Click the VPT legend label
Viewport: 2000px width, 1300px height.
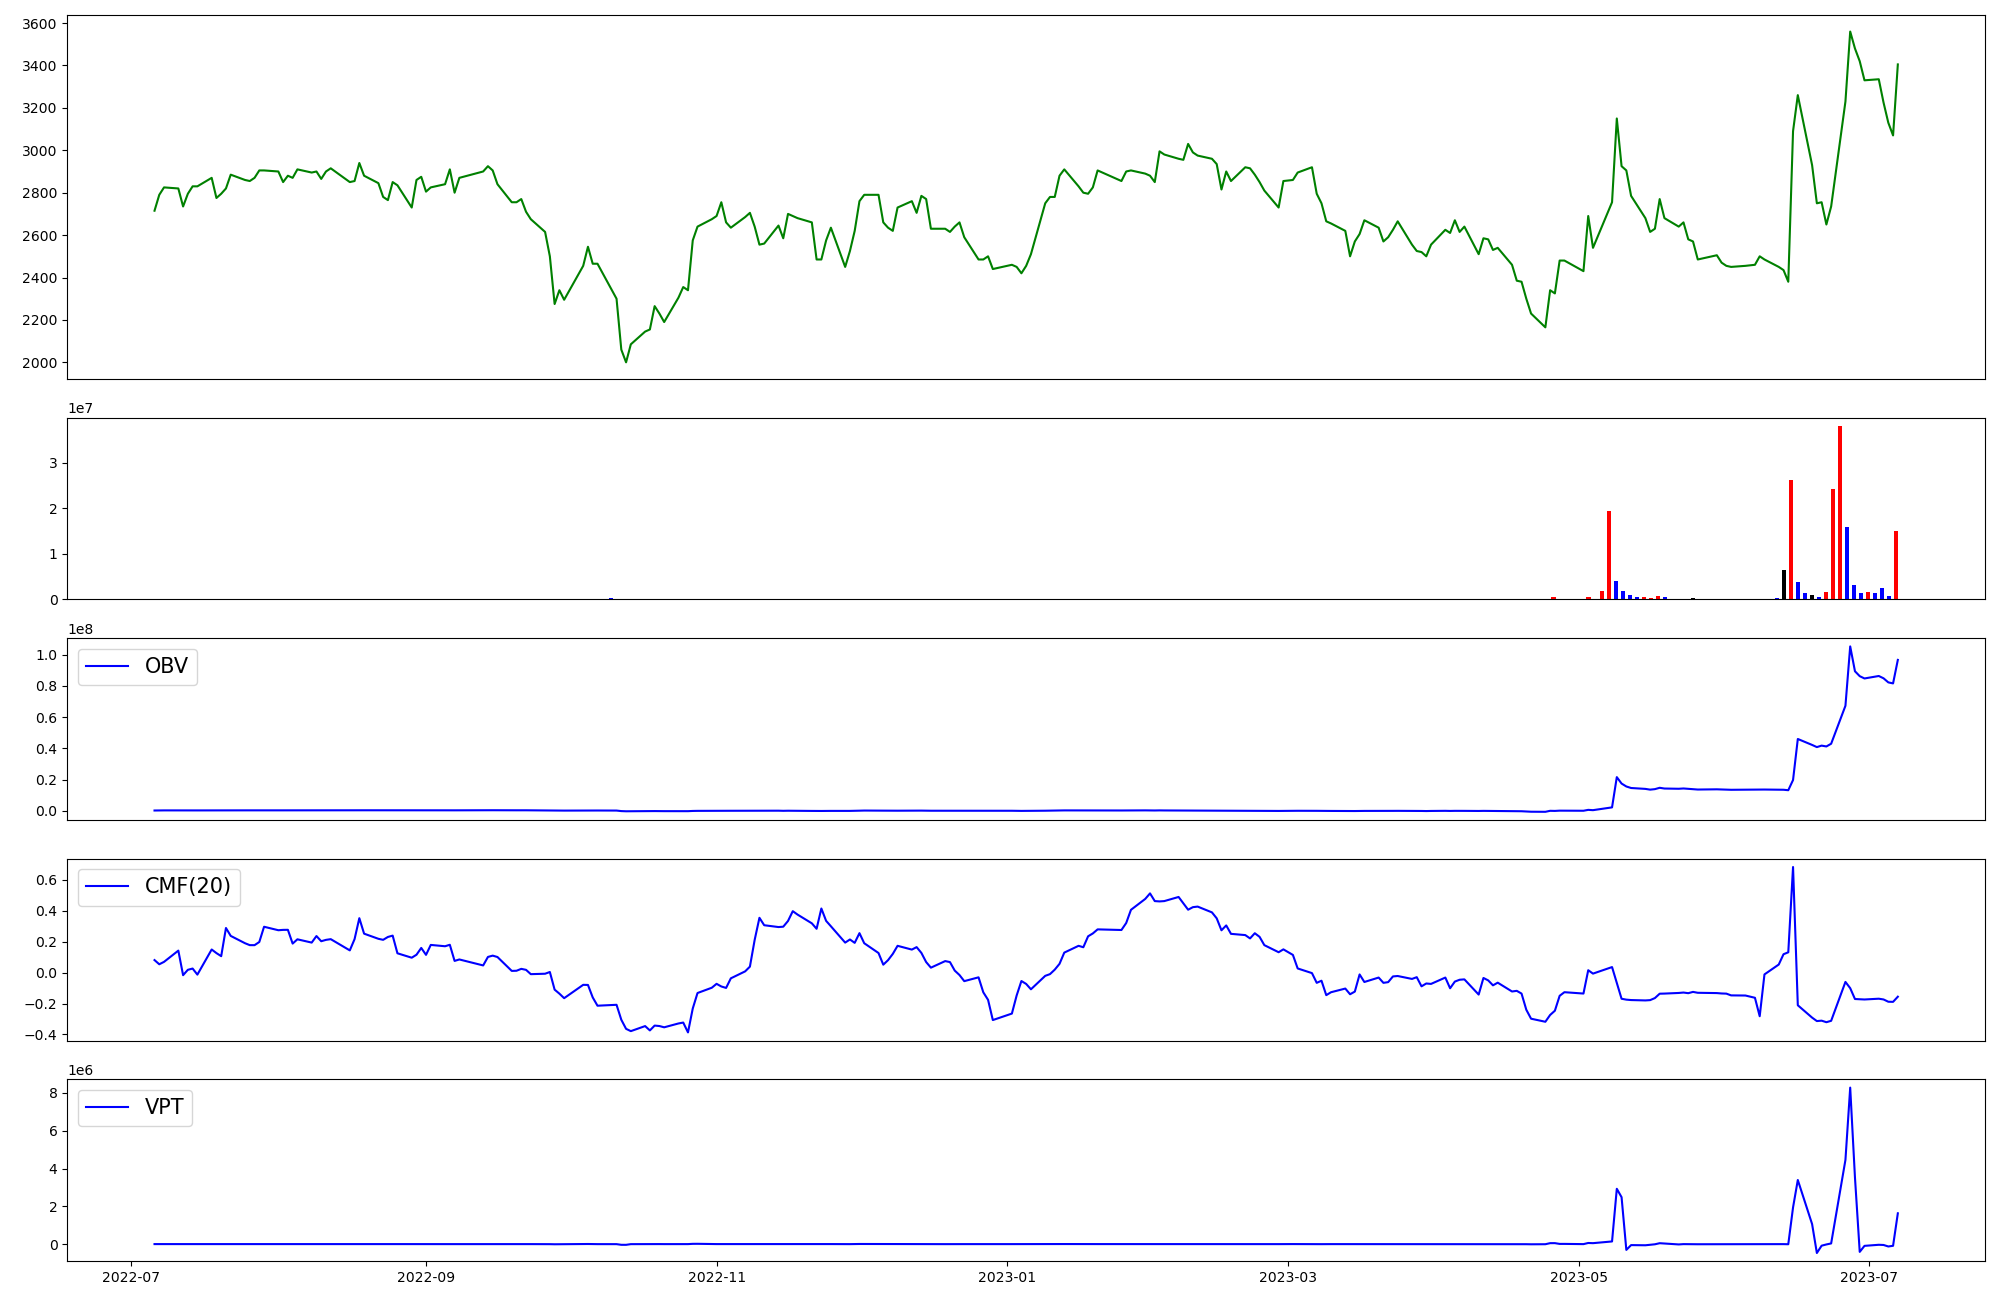click(x=164, y=1107)
